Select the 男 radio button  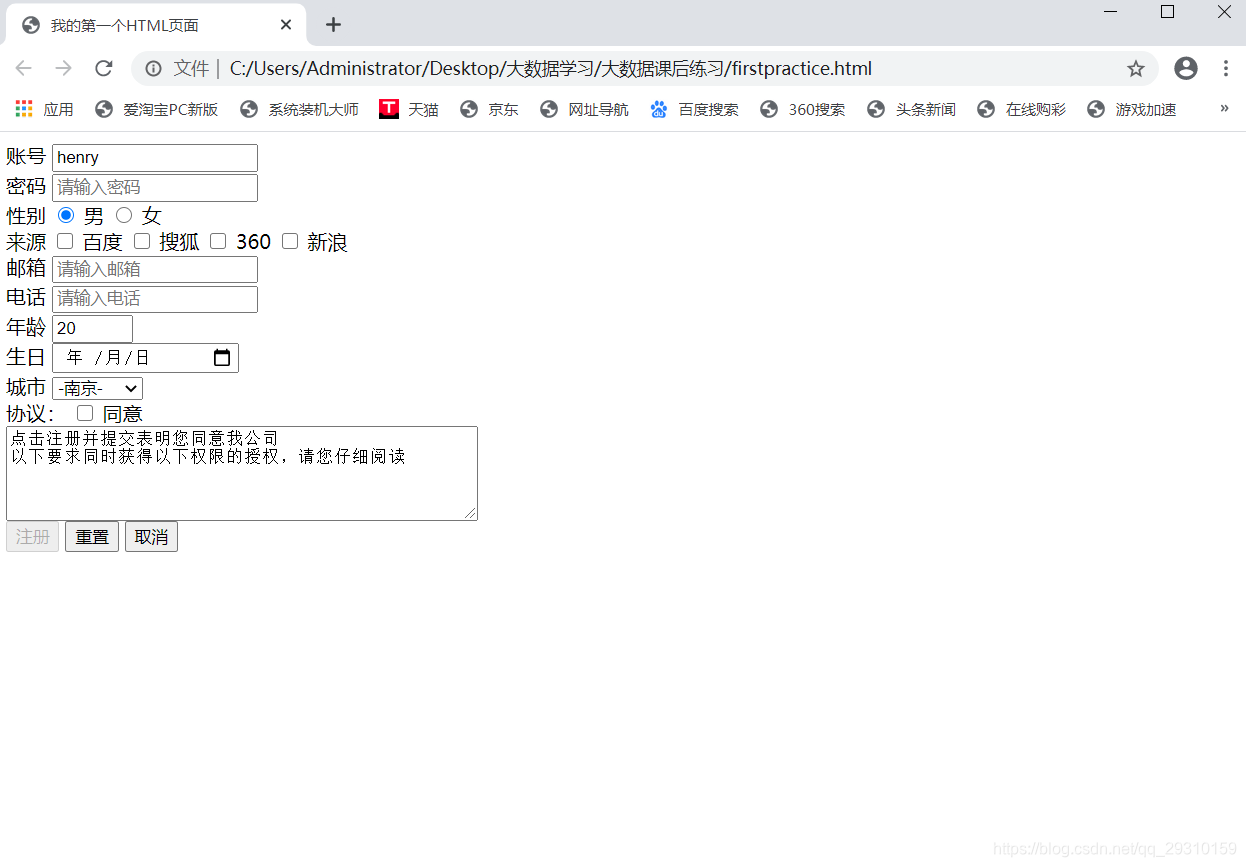pos(66,215)
